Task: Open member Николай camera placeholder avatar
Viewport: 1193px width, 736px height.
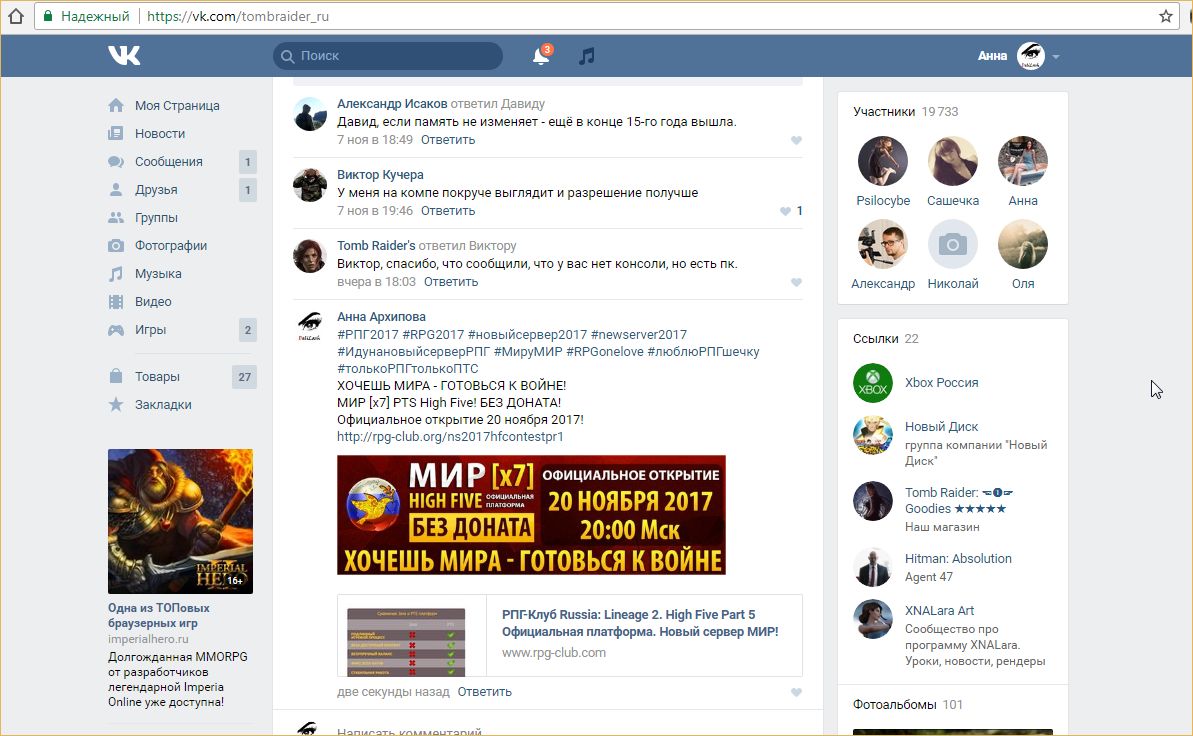Action: coord(953,244)
